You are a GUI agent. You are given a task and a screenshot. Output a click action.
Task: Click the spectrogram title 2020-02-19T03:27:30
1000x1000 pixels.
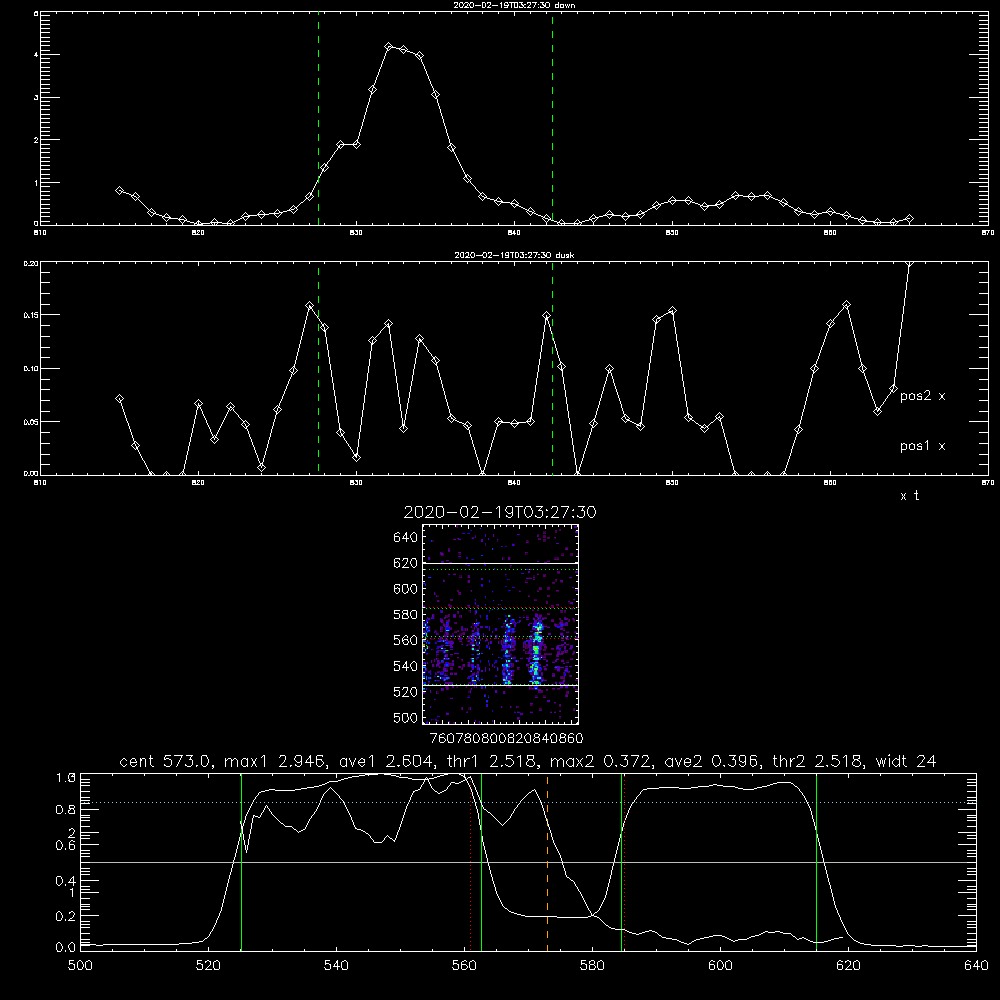point(500,512)
